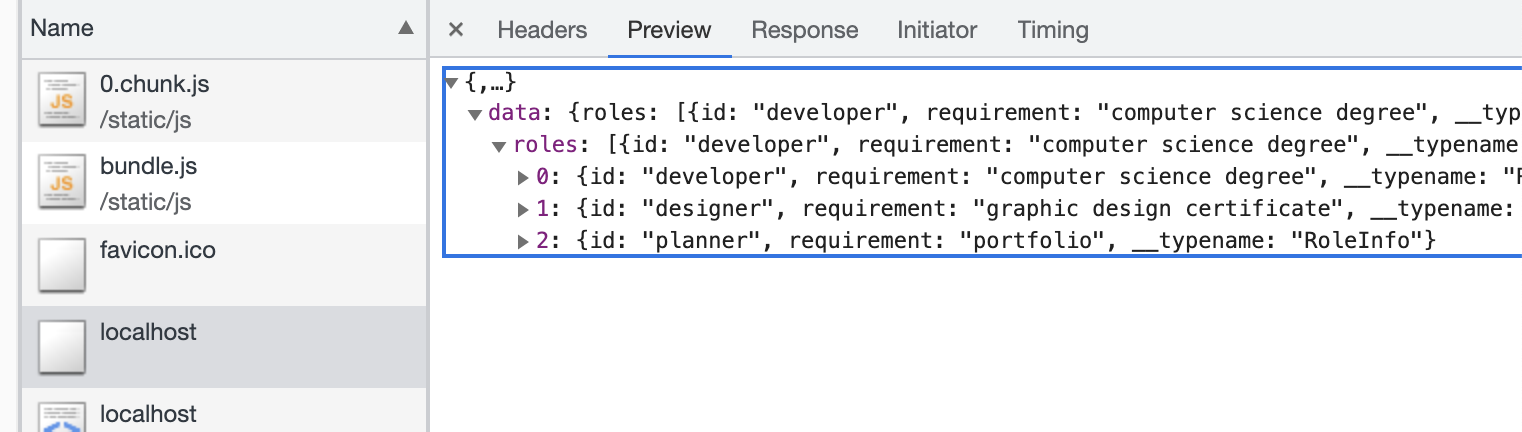The height and width of the screenshot is (432, 1522).
Task: Expand array item 2 planner
Action: [x=523, y=241]
